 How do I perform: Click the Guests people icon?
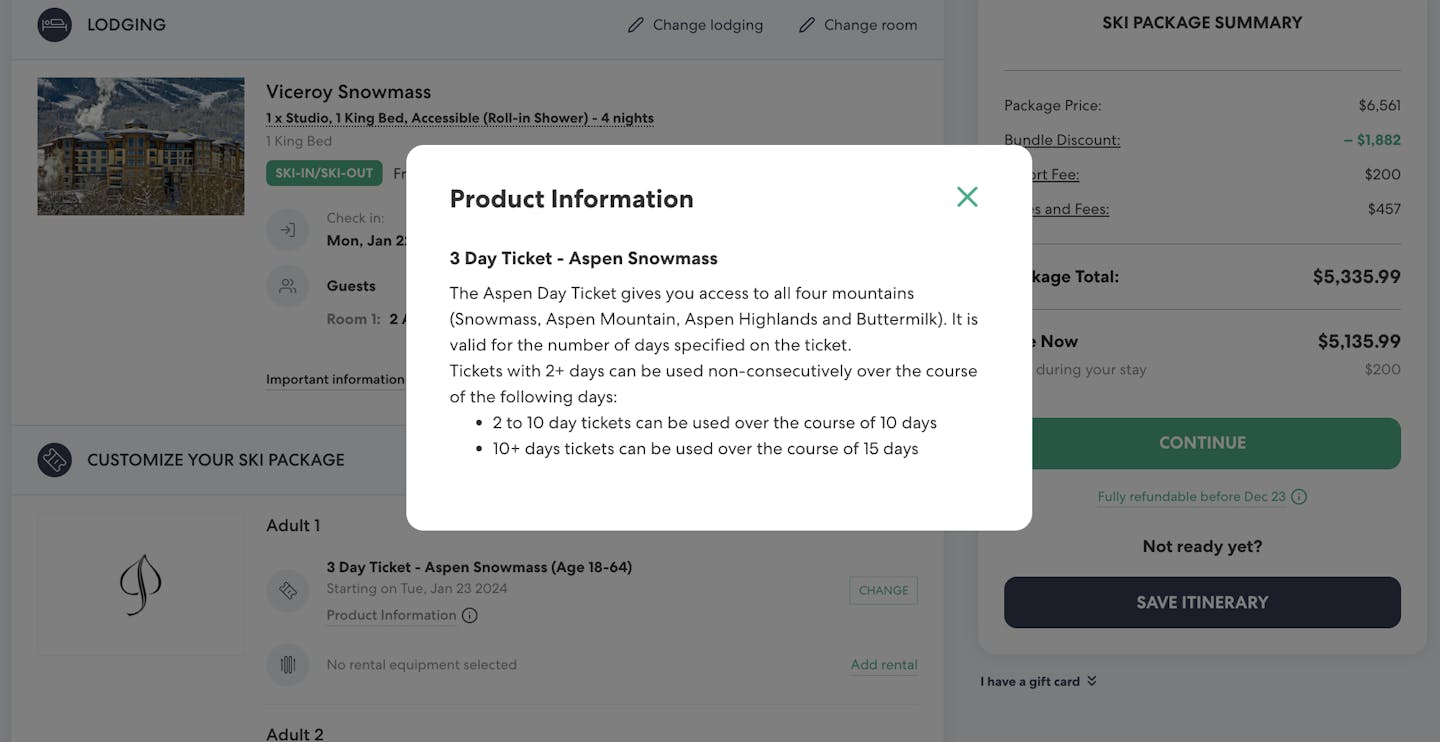pos(288,286)
